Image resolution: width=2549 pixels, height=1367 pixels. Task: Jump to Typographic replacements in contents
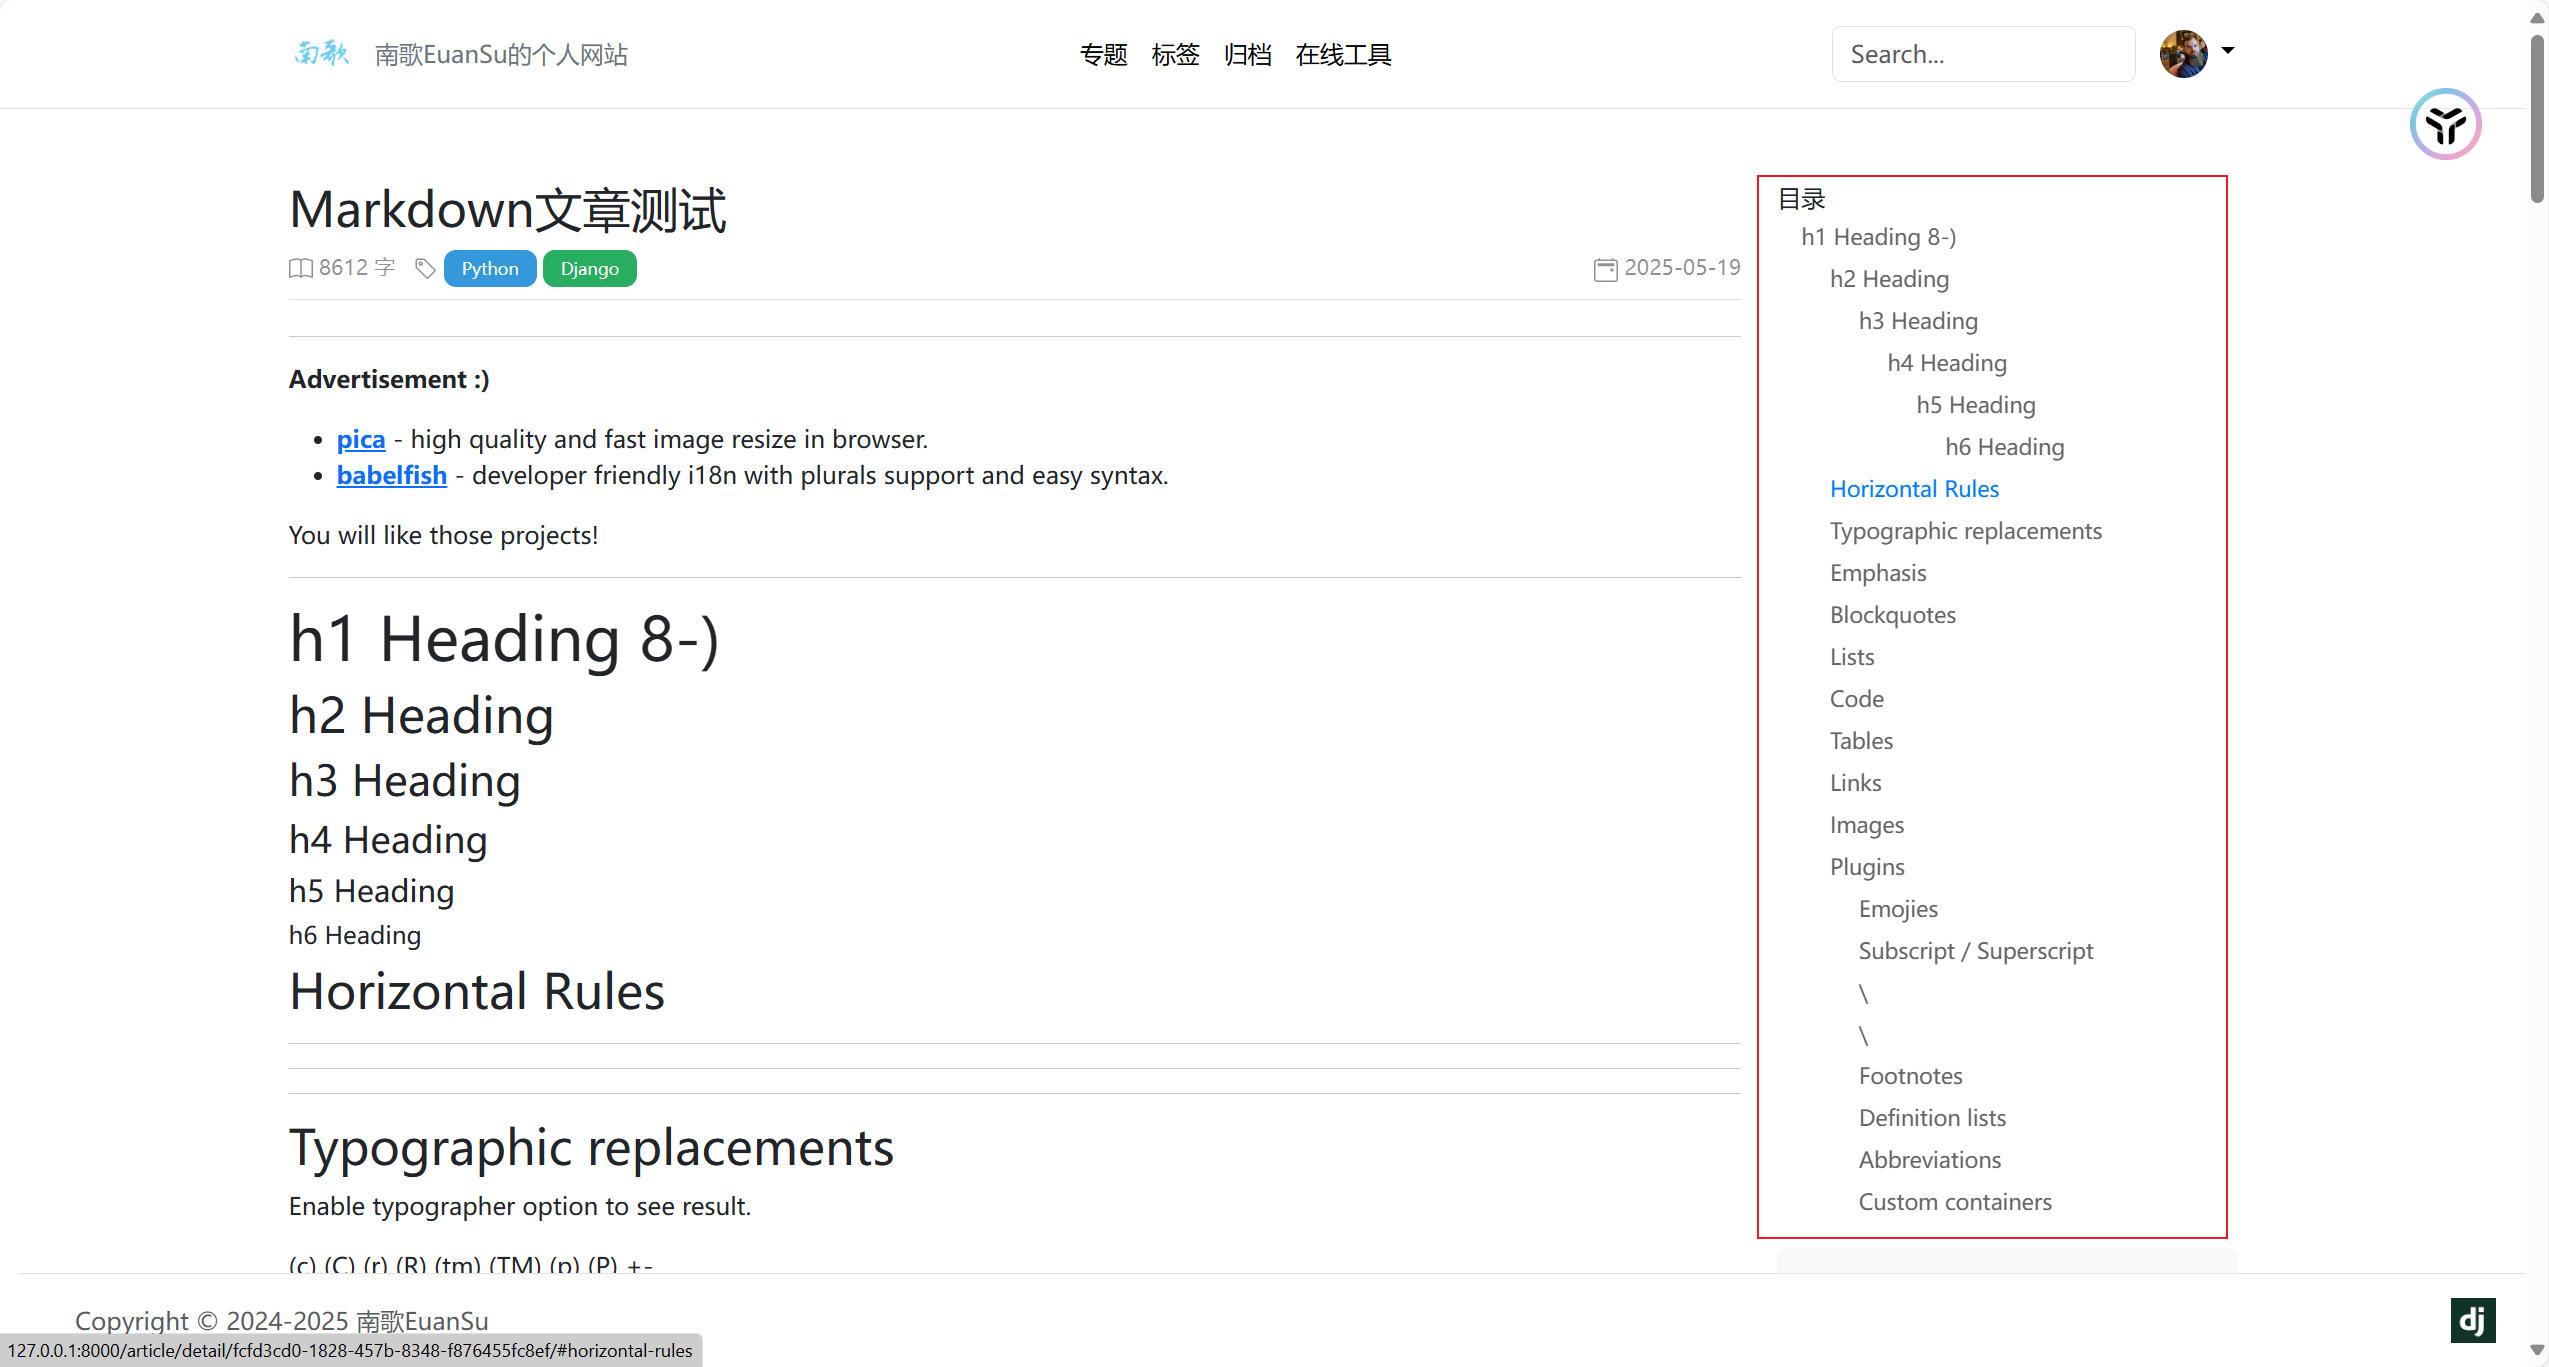click(x=1965, y=531)
